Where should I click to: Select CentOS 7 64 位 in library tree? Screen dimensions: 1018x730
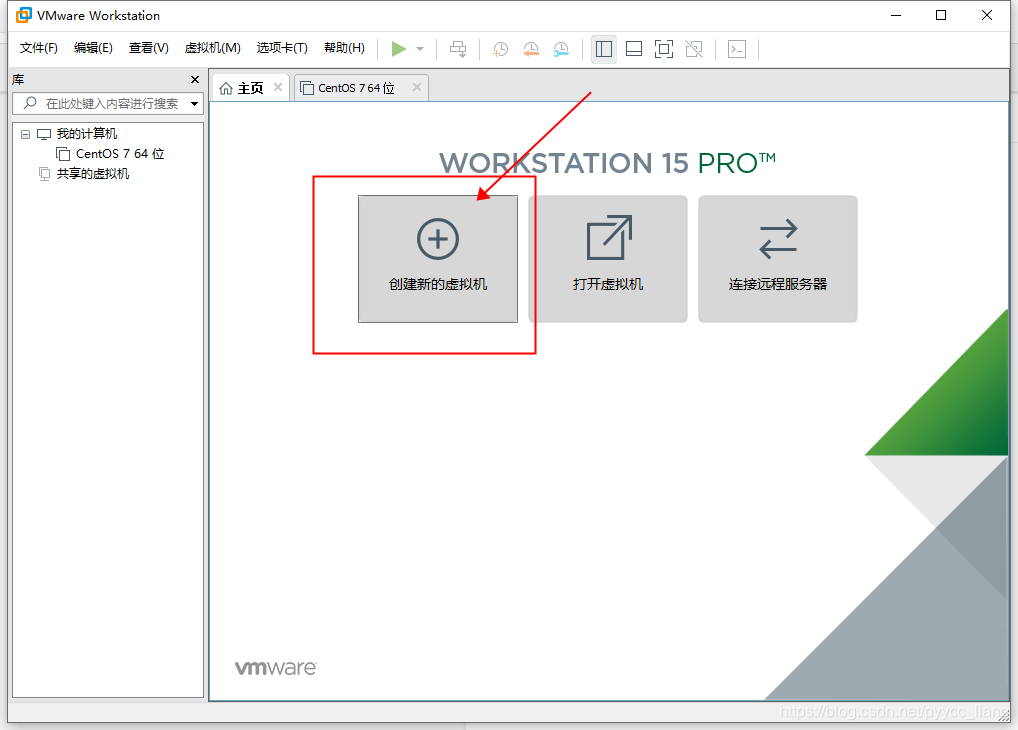click(x=119, y=154)
